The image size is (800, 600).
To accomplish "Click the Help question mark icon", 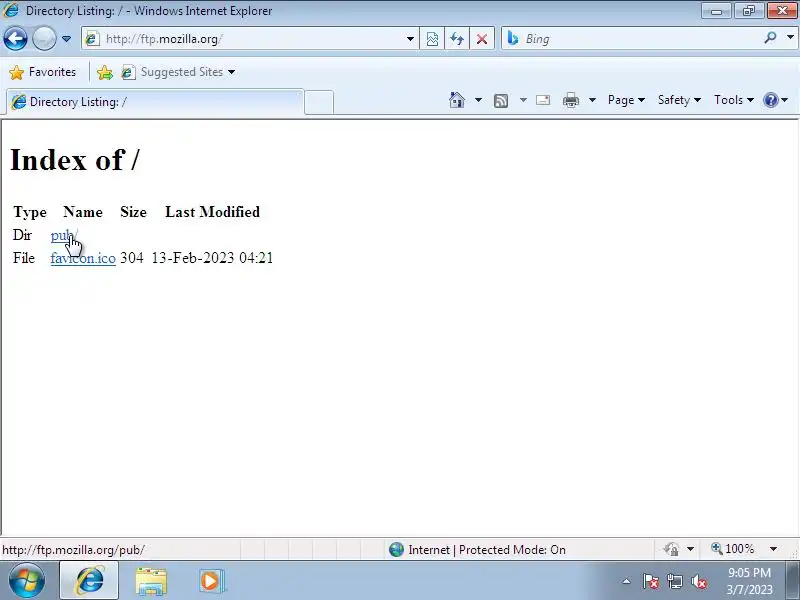I will [x=770, y=100].
